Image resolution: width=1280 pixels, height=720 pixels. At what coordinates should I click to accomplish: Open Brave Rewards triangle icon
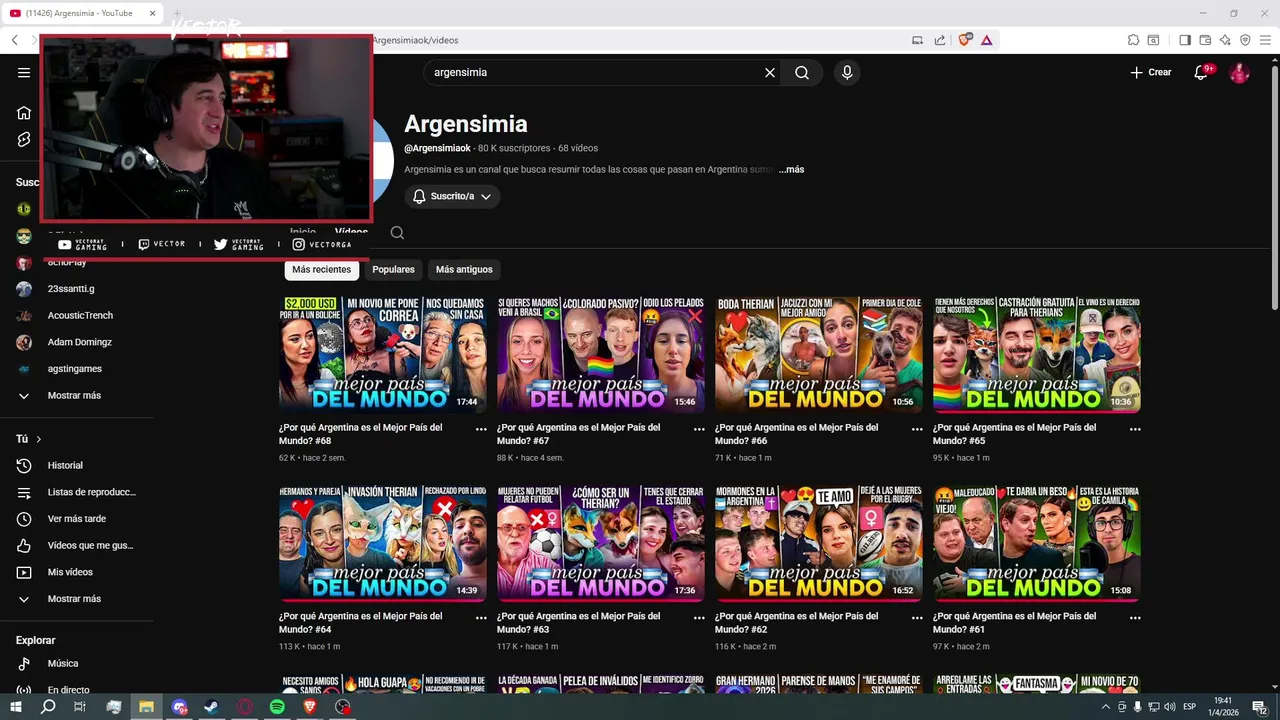tap(986, 40)
